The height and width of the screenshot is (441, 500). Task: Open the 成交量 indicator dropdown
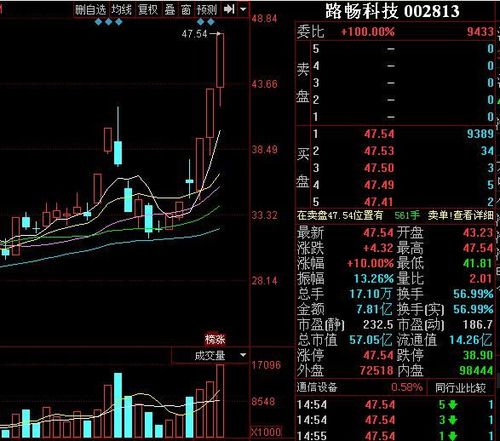pyautogui.click(x=210, y=356)
